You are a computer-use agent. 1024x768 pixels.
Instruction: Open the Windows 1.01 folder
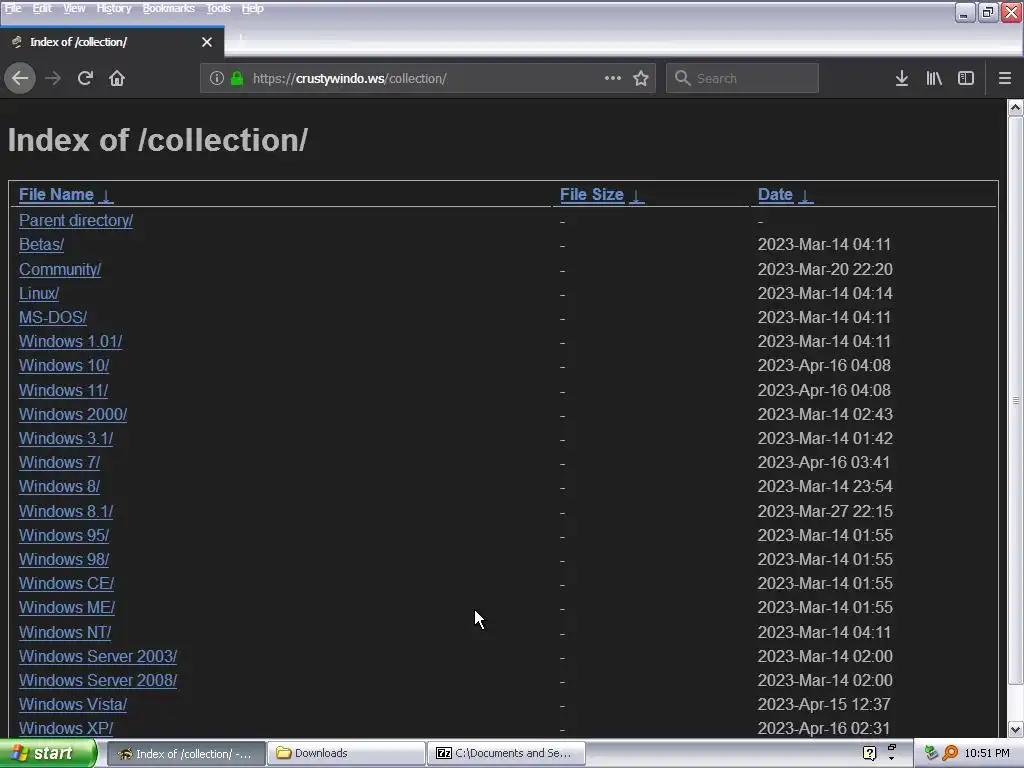(x=71, y=342)
